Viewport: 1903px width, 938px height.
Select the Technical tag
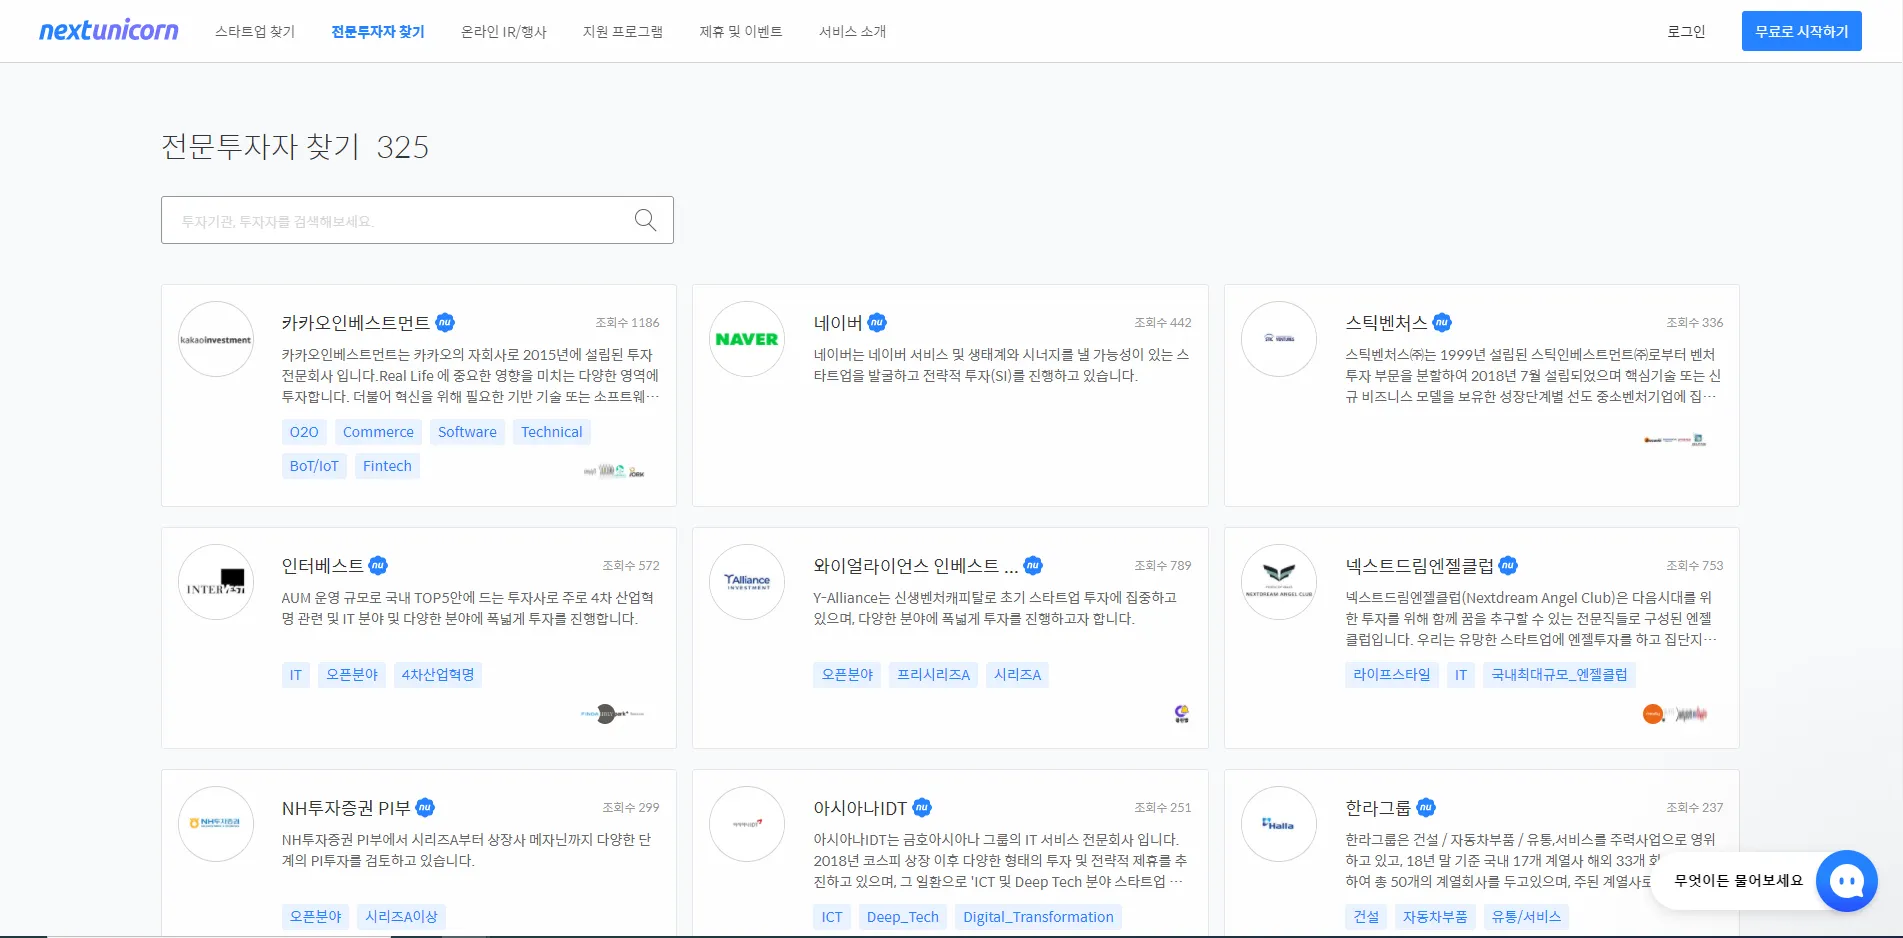552,432
